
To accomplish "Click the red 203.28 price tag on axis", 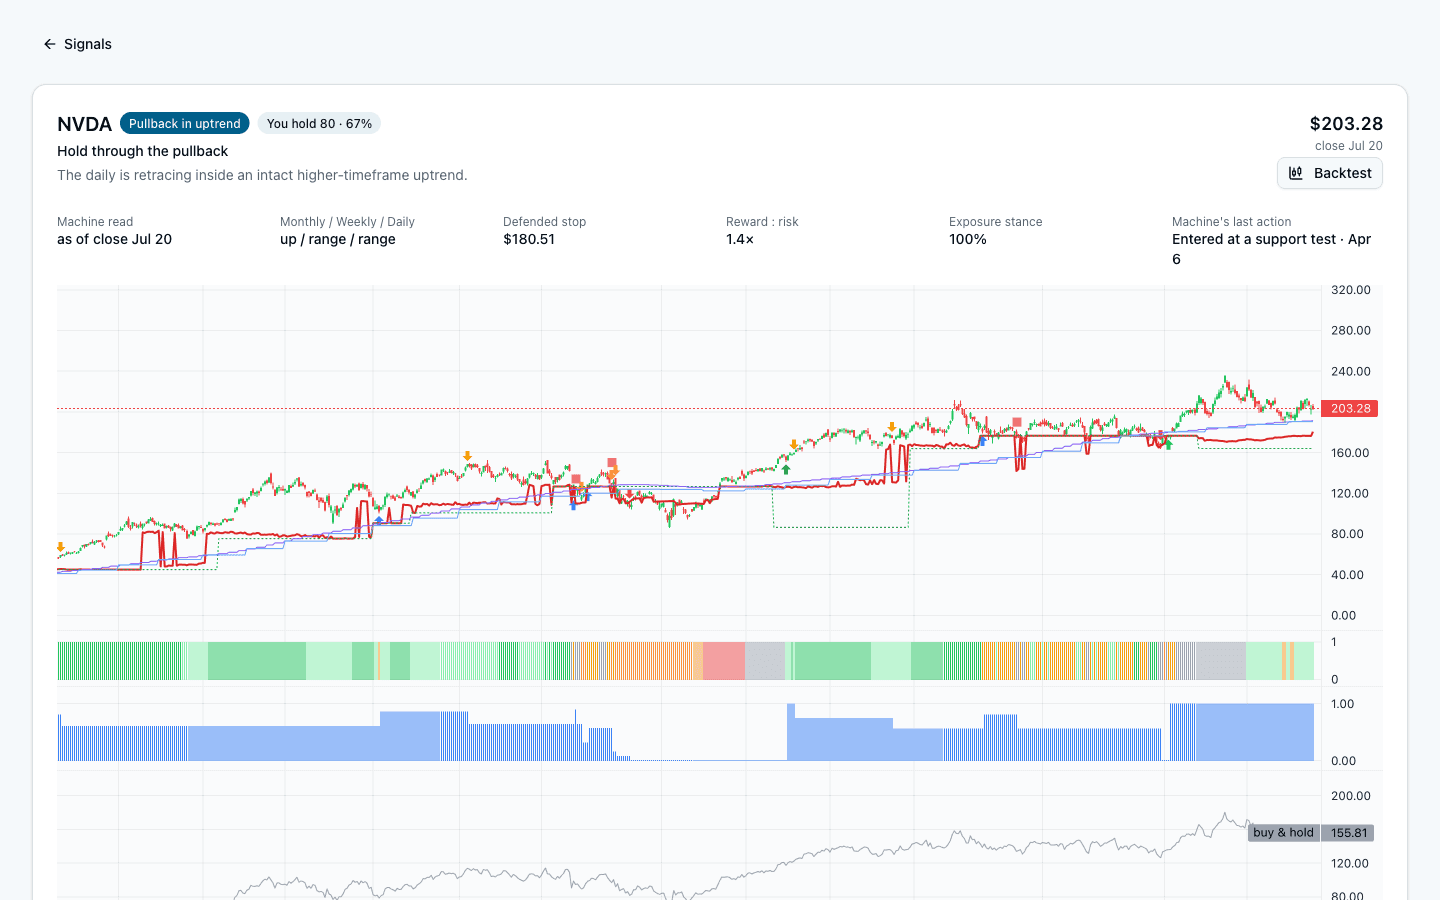I will coord(1350,408).
